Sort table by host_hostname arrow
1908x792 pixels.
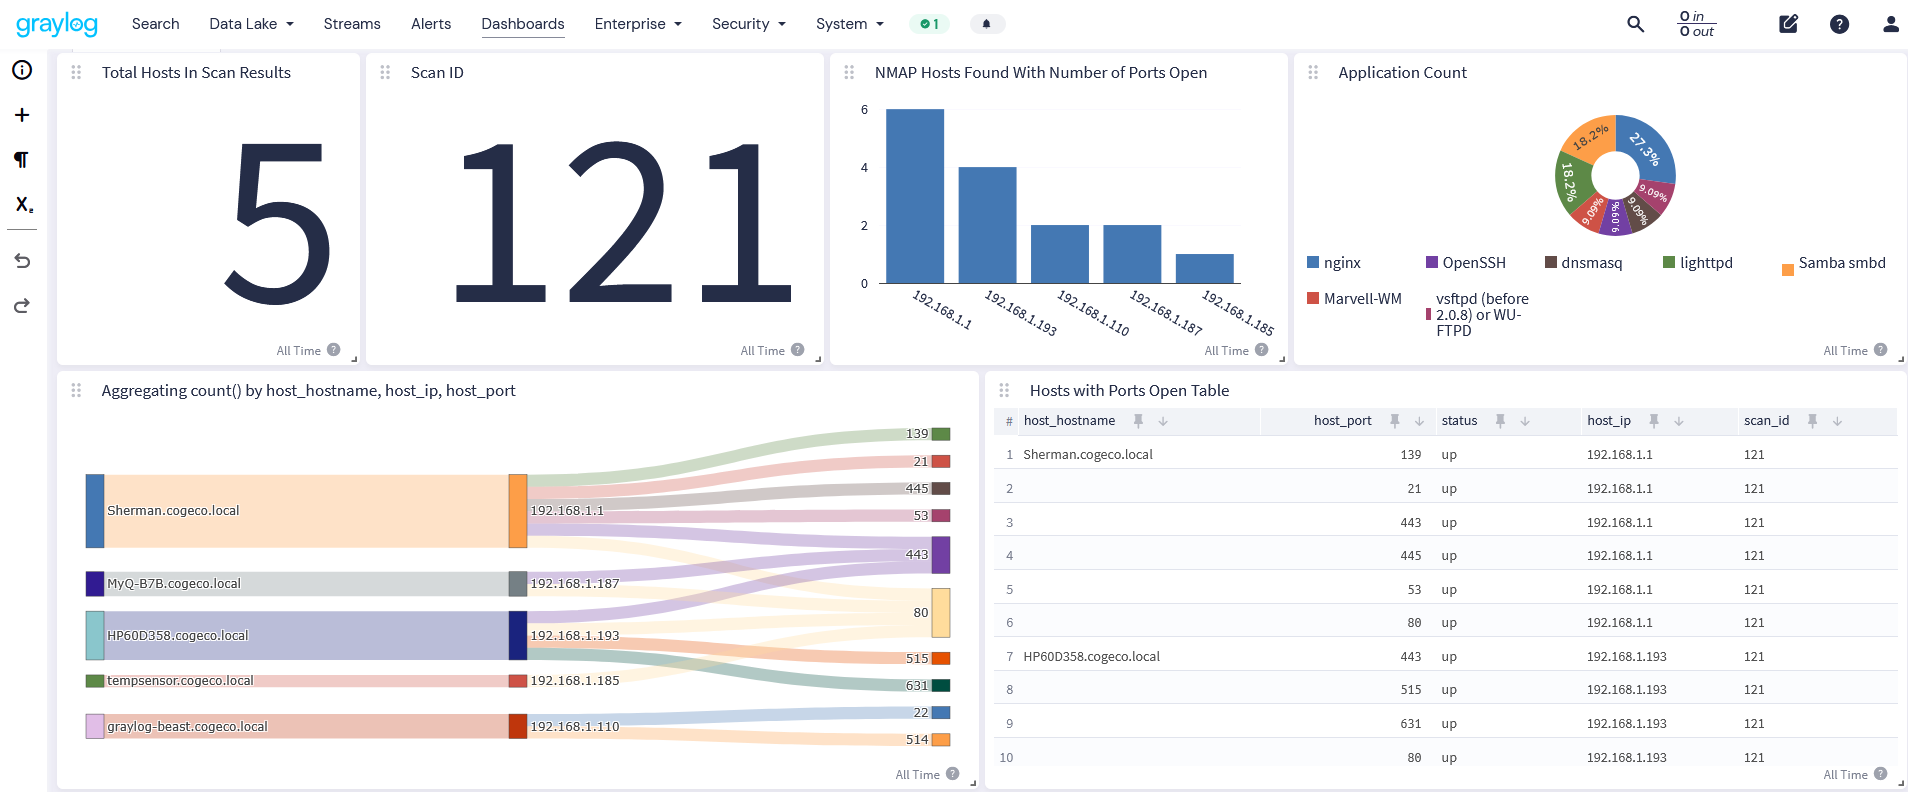[x=1163, y=421]
